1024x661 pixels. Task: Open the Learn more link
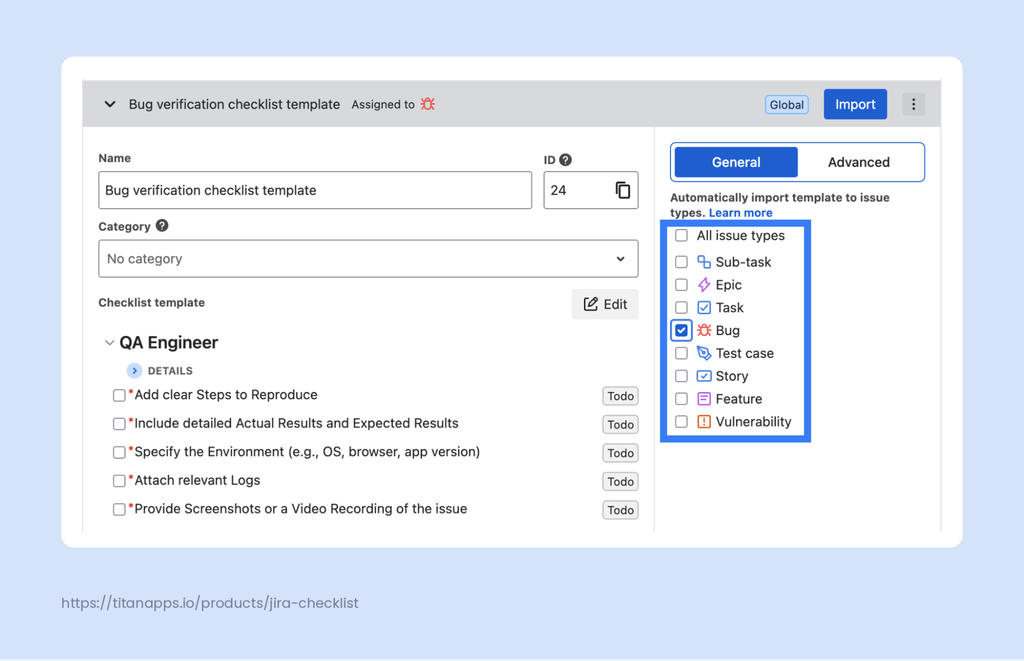pyautogui.click(x=741, y=213)
